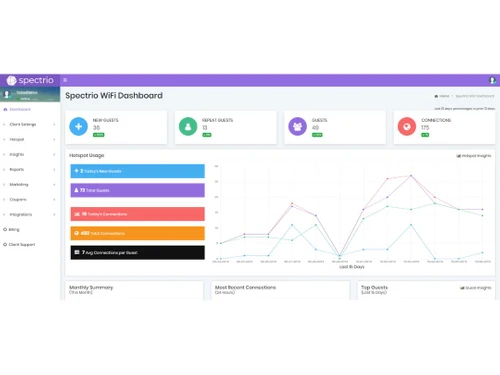Click the CONNECTIONS value 175
The width and height of the screenshot is (500, 375).
point(425,128)
